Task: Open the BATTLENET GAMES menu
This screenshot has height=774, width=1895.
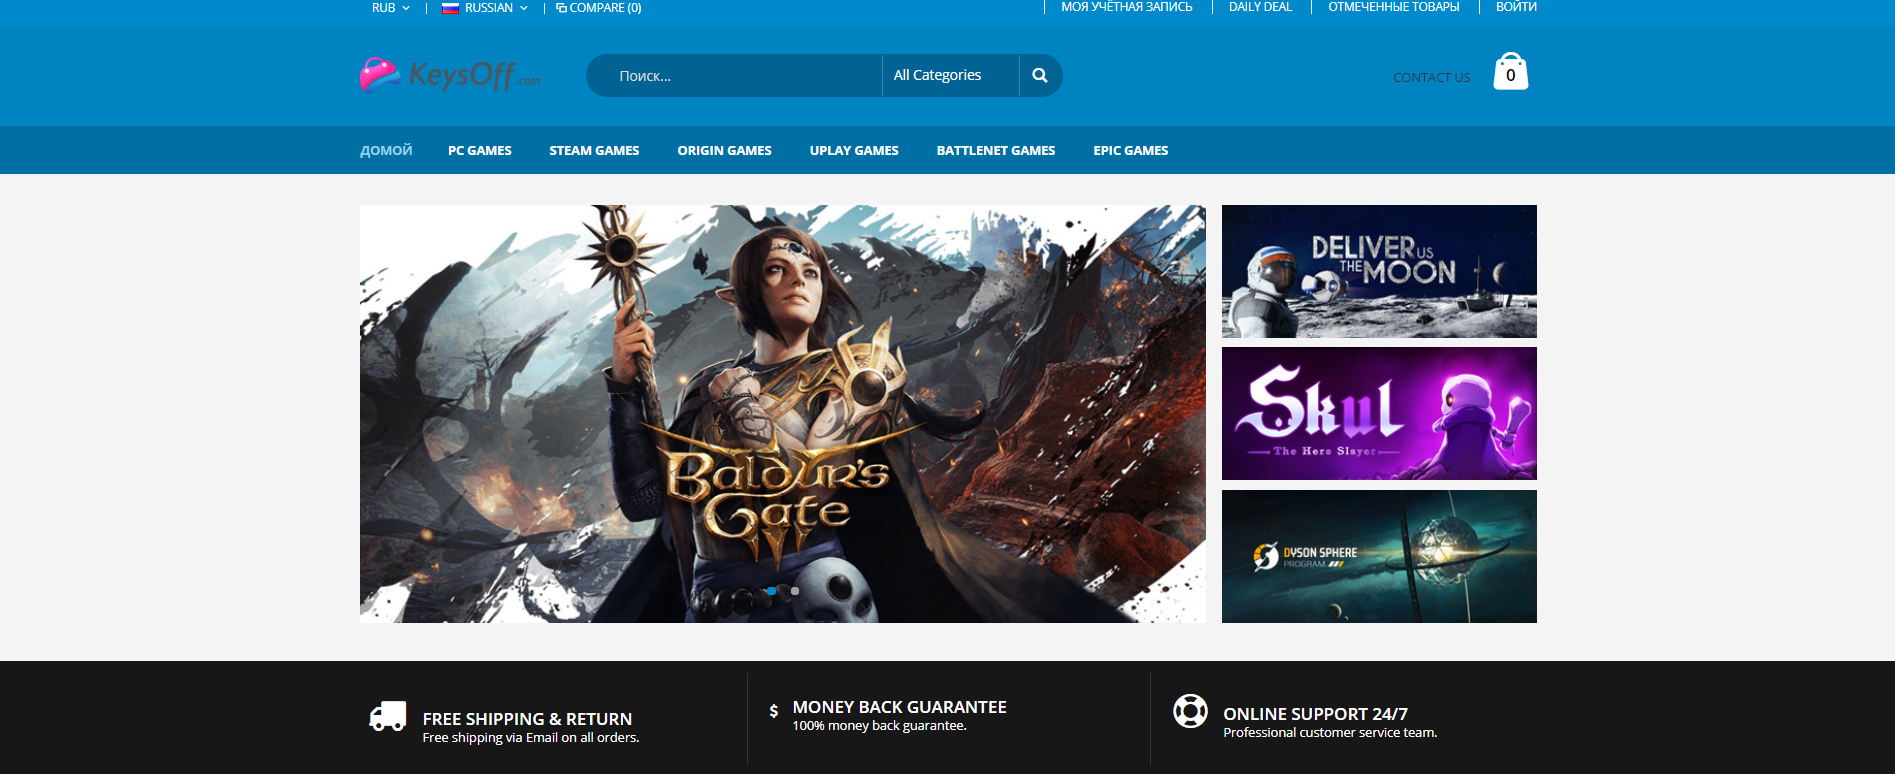Action: point(996,150)
